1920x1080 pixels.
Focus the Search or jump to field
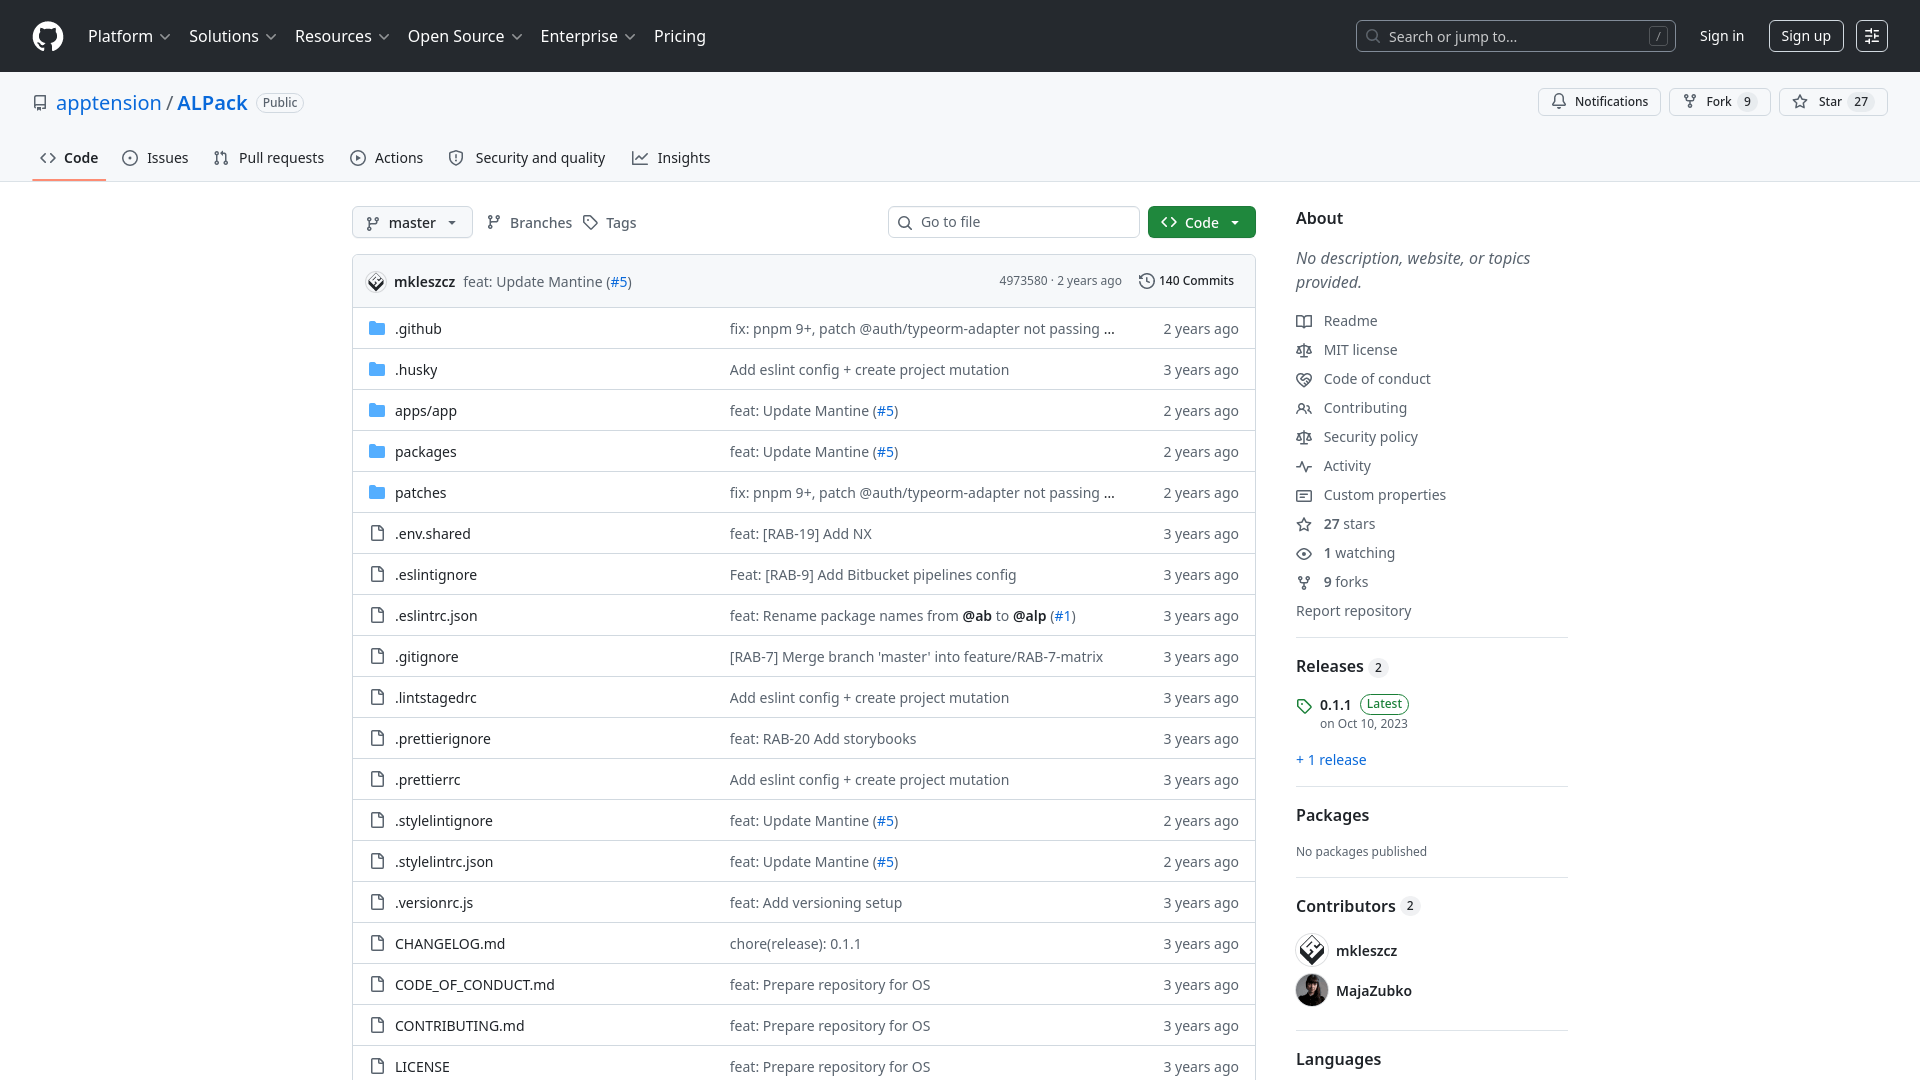point(1516,36)
